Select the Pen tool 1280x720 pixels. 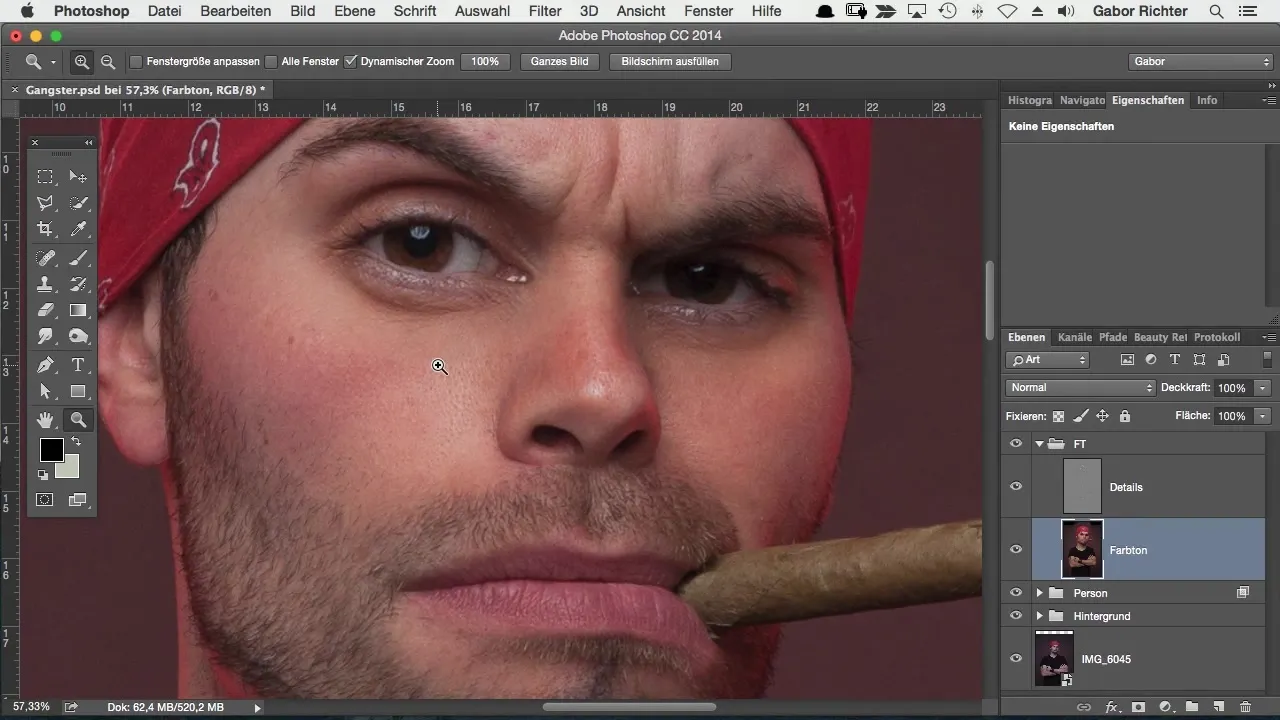pos(45,365)
